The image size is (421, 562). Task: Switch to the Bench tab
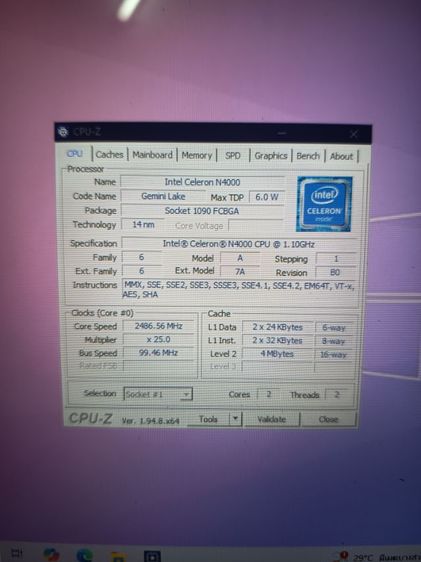pyautogui.click(x=308, y=156)
